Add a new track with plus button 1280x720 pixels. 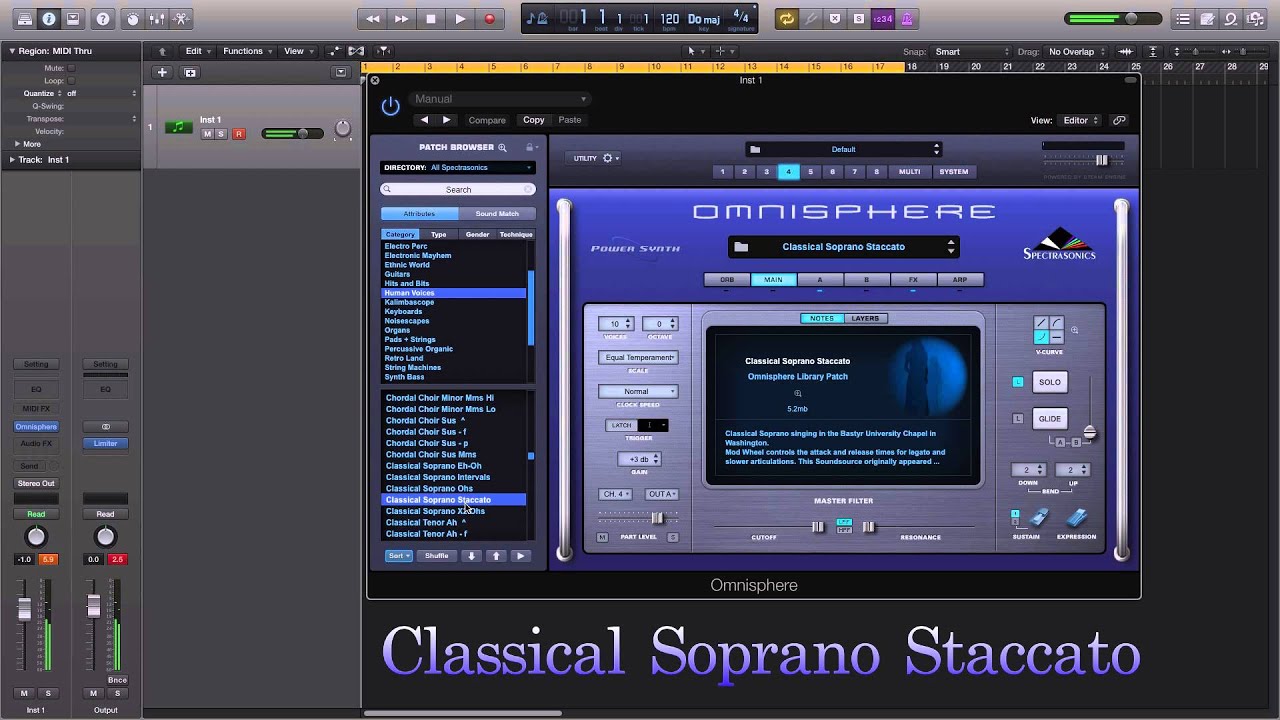coord(162,72)
